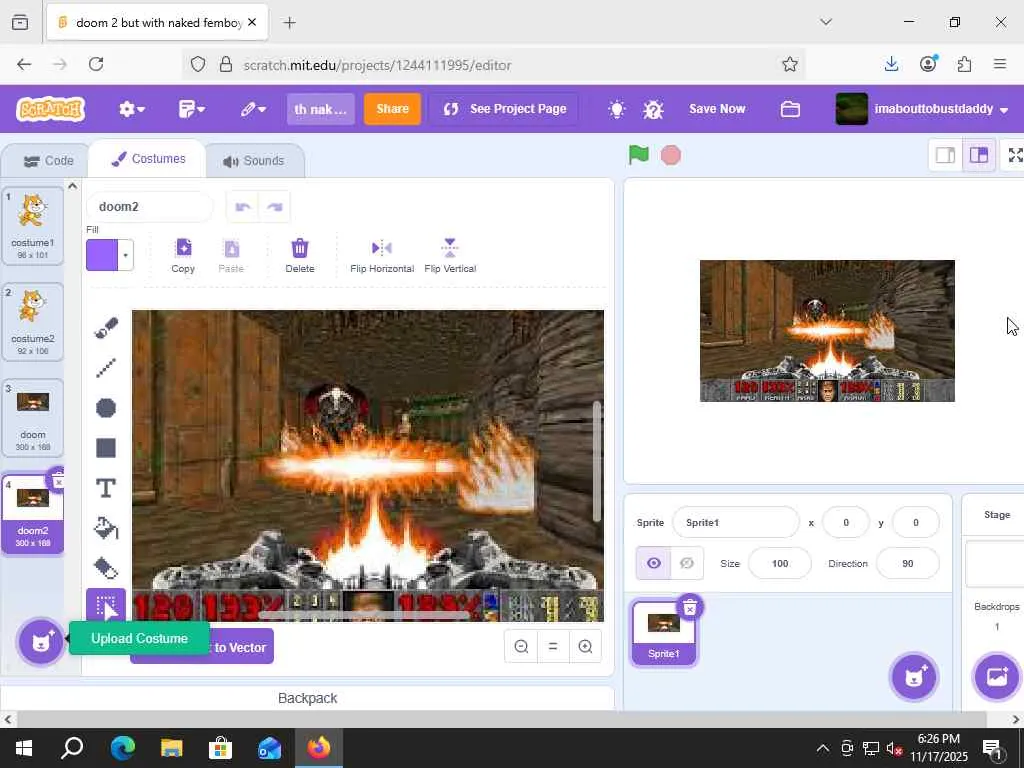1024x768 pixels.
Task: Delete the doom2 costume via corner x
Action: click(57, 481)
